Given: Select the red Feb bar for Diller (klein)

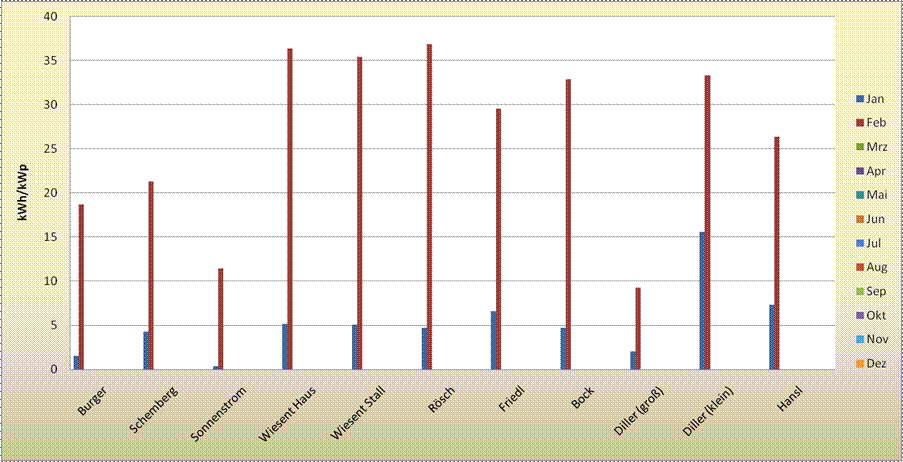Looking at the screenshot, I should point(708,222).
